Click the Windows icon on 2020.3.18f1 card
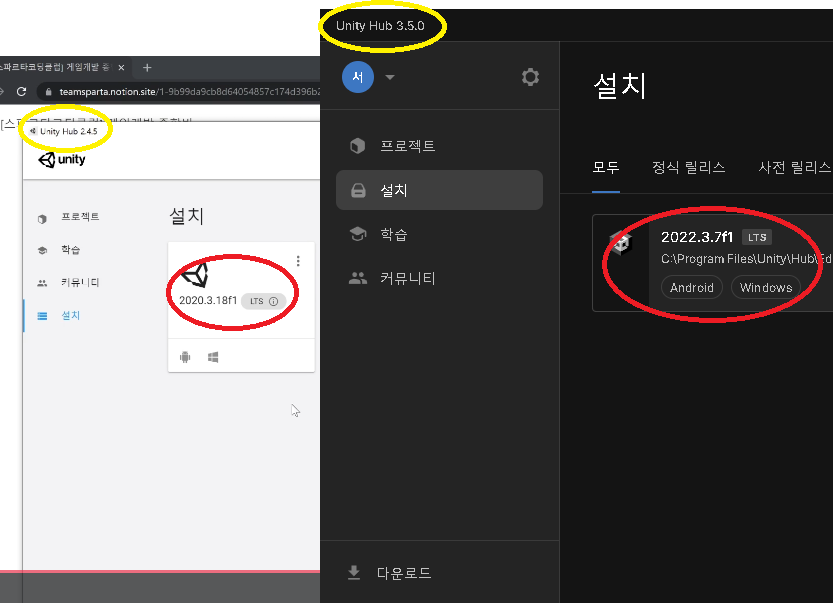Viewport: 833px width, 603px height. (x=213, y=357)
